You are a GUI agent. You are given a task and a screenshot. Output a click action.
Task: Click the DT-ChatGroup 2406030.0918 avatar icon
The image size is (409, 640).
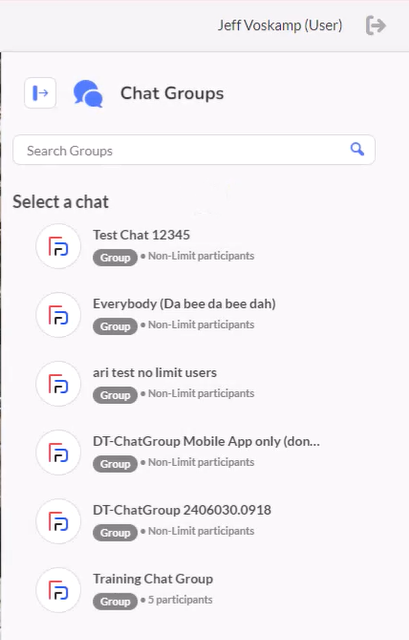point(58,521)
